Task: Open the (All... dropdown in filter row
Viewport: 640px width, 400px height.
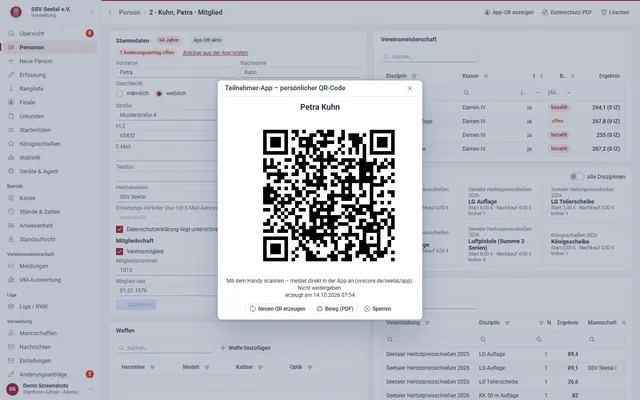Action: coord(559,93)
